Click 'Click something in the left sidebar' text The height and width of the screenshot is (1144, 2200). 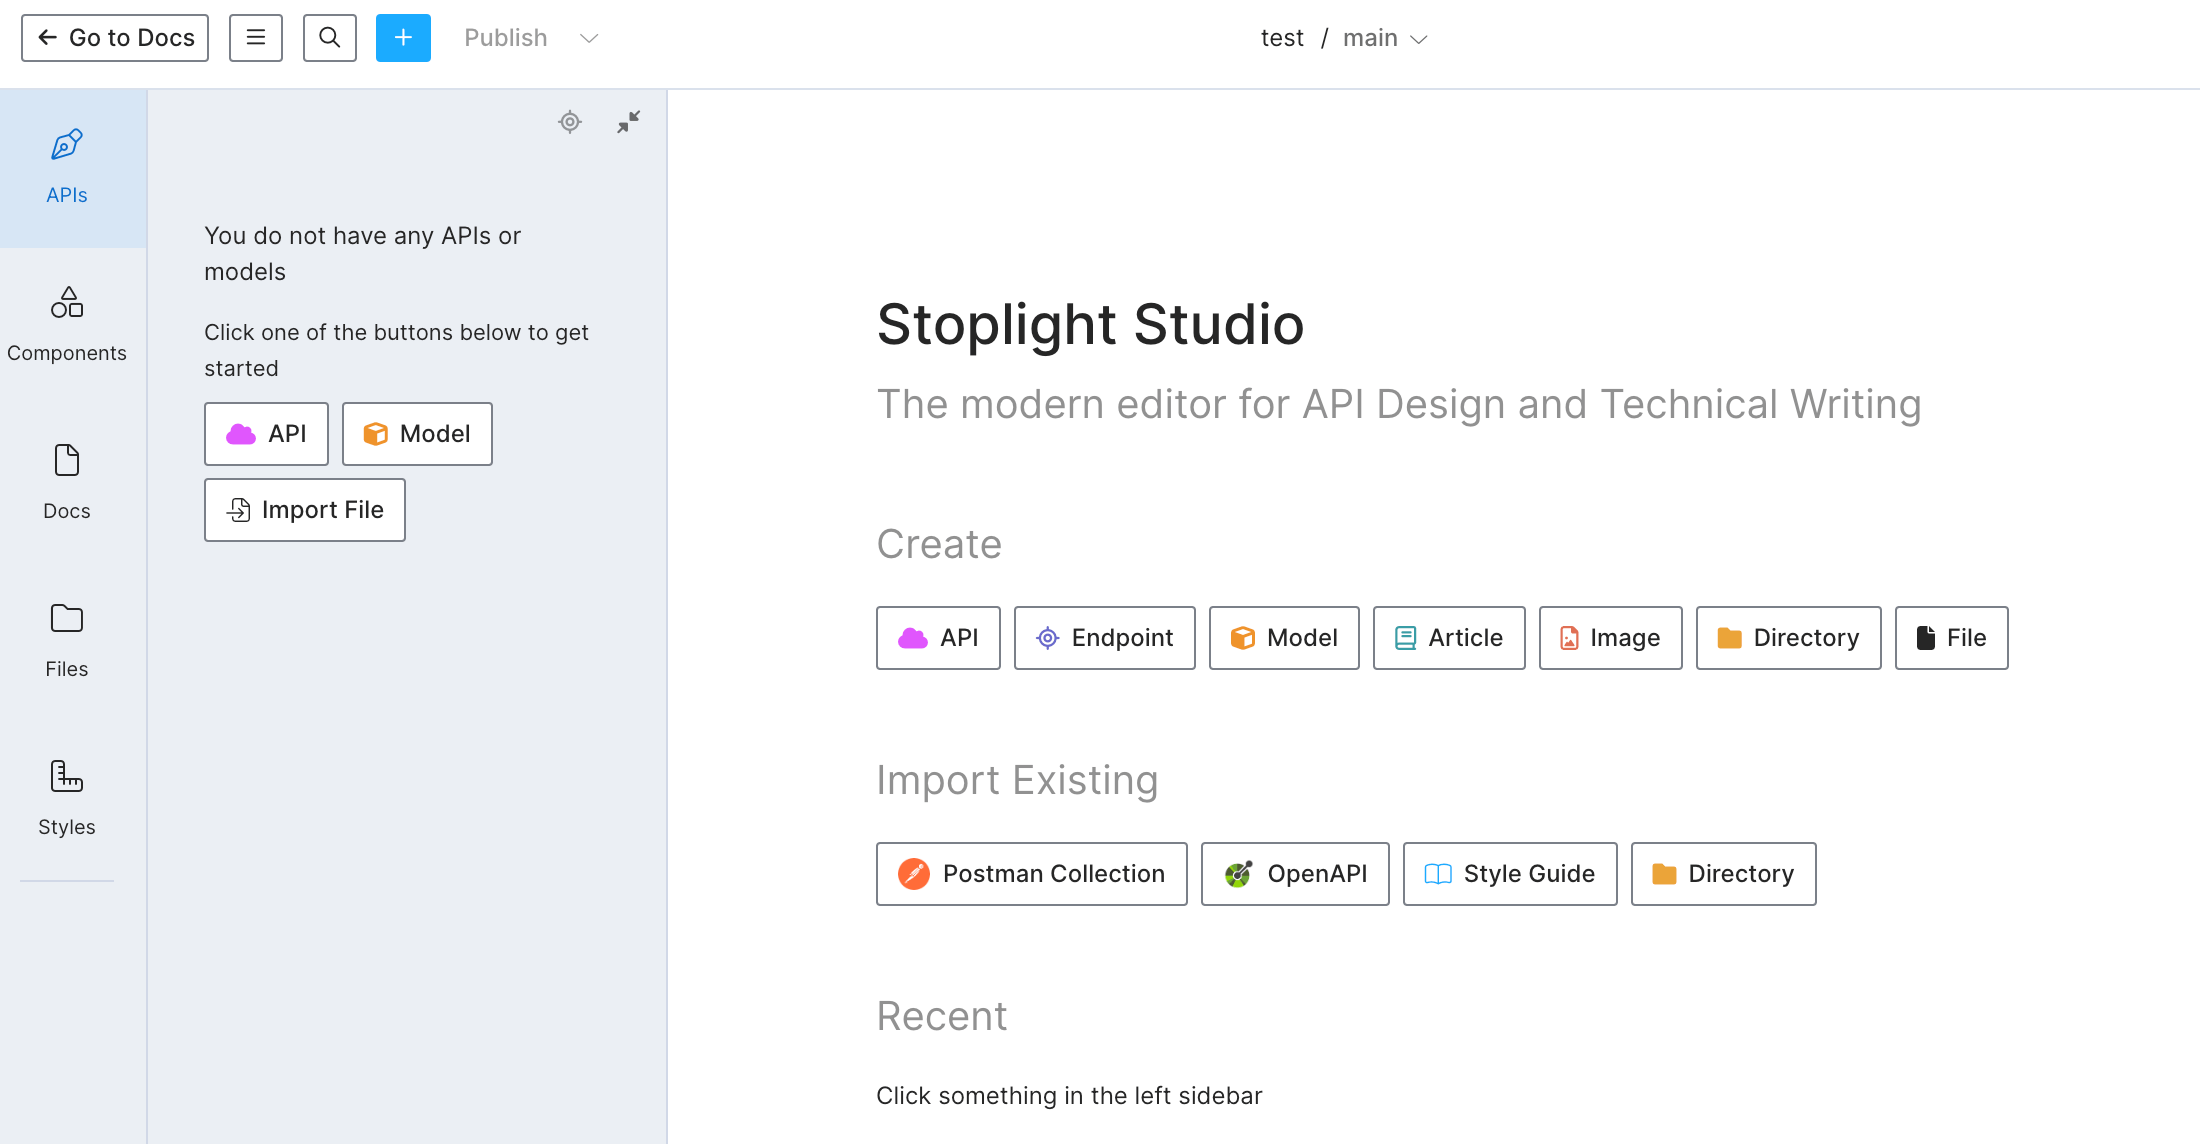click(x=1069, y=1096)
